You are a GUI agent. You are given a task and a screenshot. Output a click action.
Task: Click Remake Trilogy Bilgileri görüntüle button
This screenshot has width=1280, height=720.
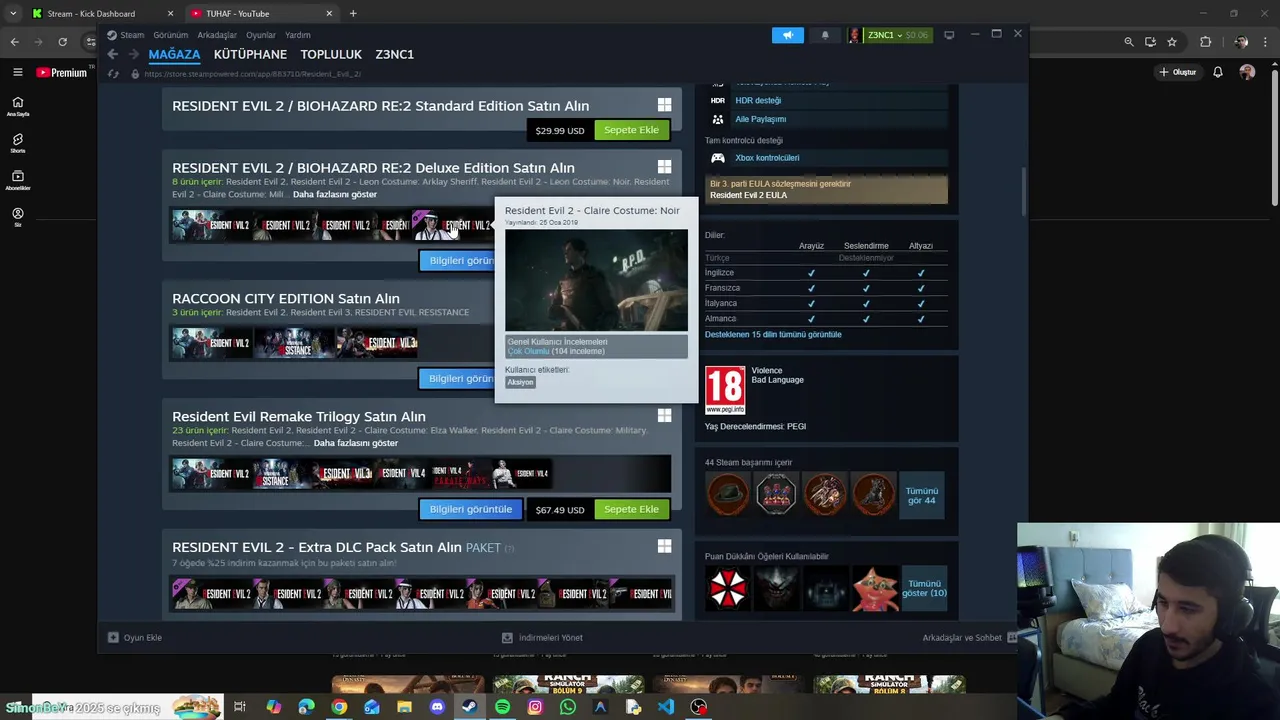[x=470, y=509]
